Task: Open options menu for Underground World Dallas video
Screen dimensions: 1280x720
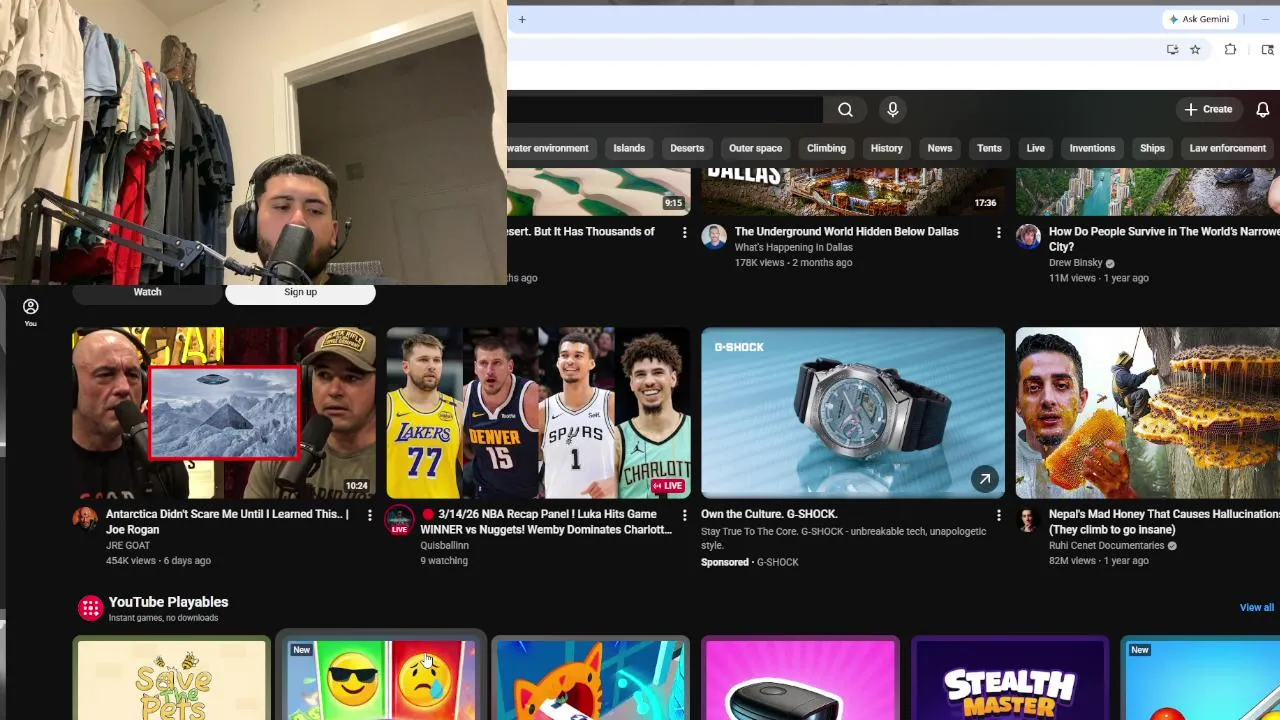Action: coord(998,232)
